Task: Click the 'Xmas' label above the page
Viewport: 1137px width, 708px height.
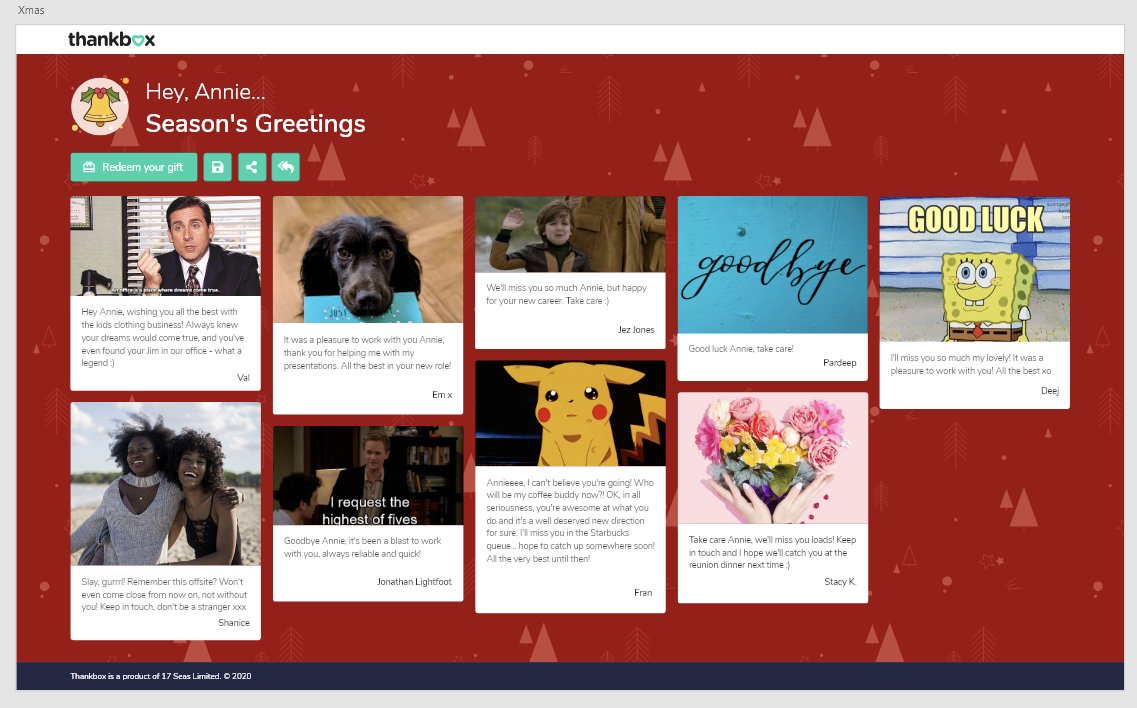Action: 31,10
